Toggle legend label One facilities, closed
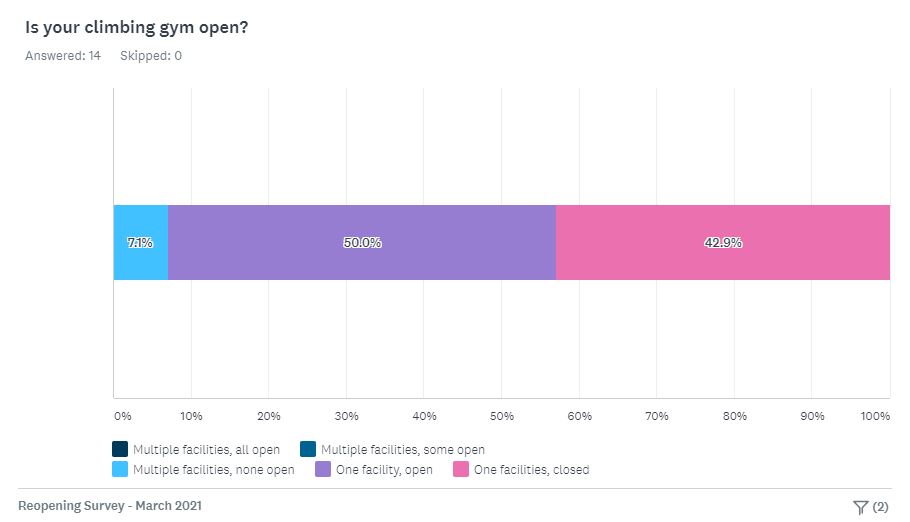Image resolution: width=910 pixels, height=522 pixels. coord(531,470)
